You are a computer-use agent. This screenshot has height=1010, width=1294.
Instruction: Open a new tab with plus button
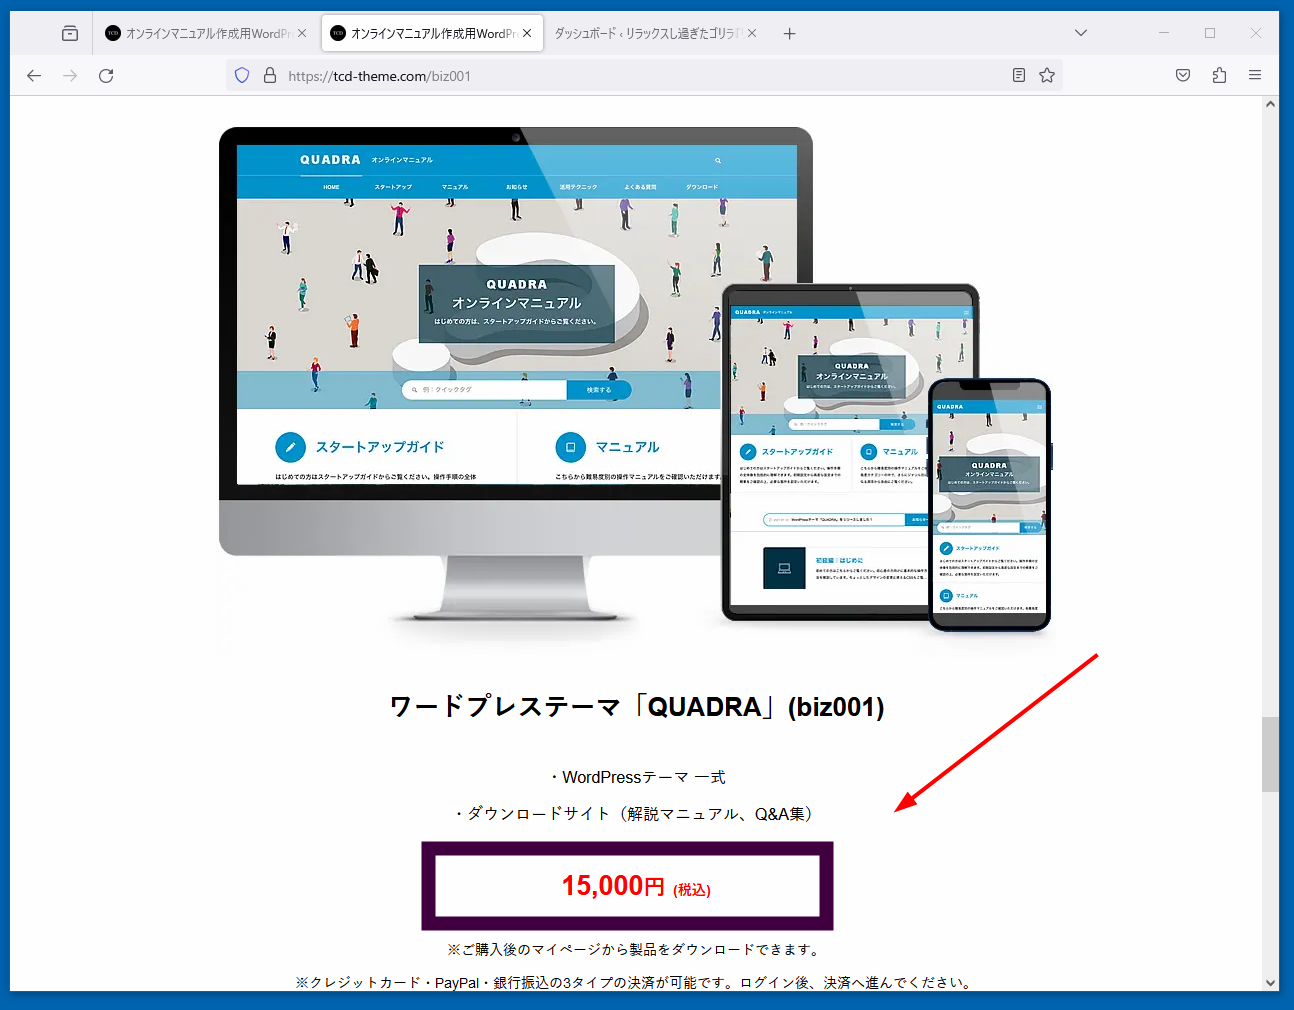pos(789,33)
